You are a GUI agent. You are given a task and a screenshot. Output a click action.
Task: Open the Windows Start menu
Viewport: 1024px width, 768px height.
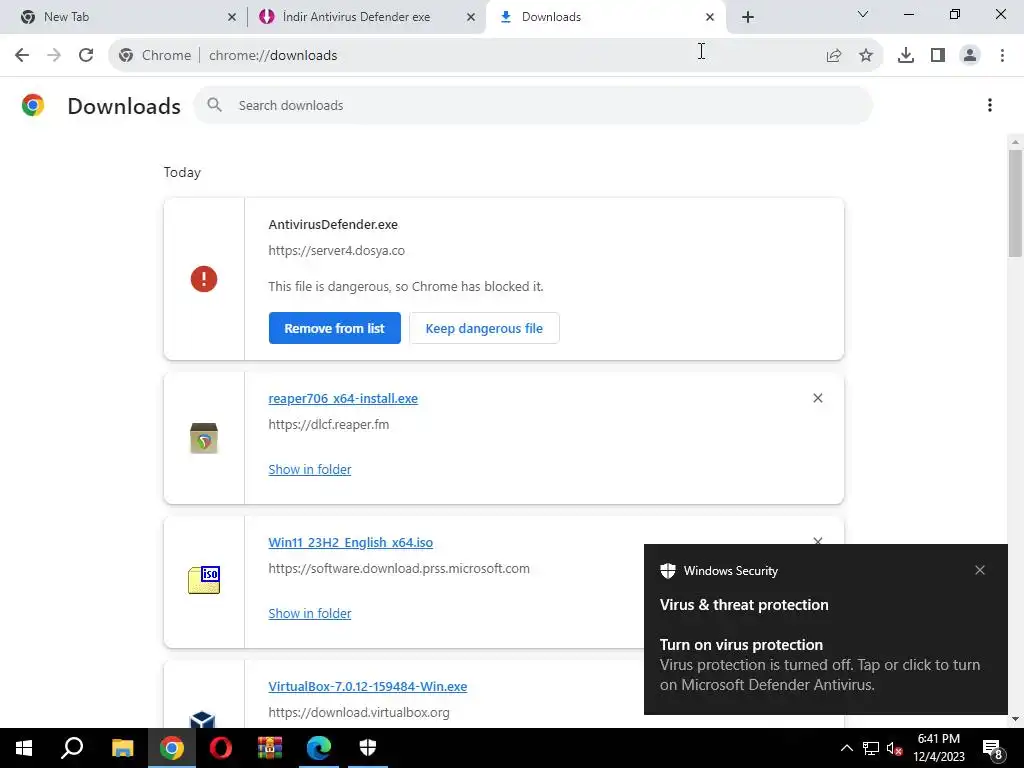click(x=24, y=748)
